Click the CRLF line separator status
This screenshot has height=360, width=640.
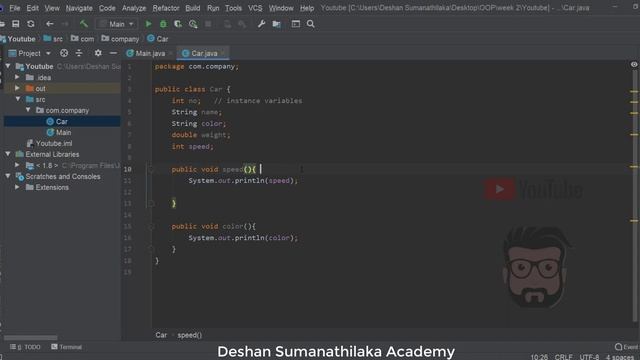point(563,357)
